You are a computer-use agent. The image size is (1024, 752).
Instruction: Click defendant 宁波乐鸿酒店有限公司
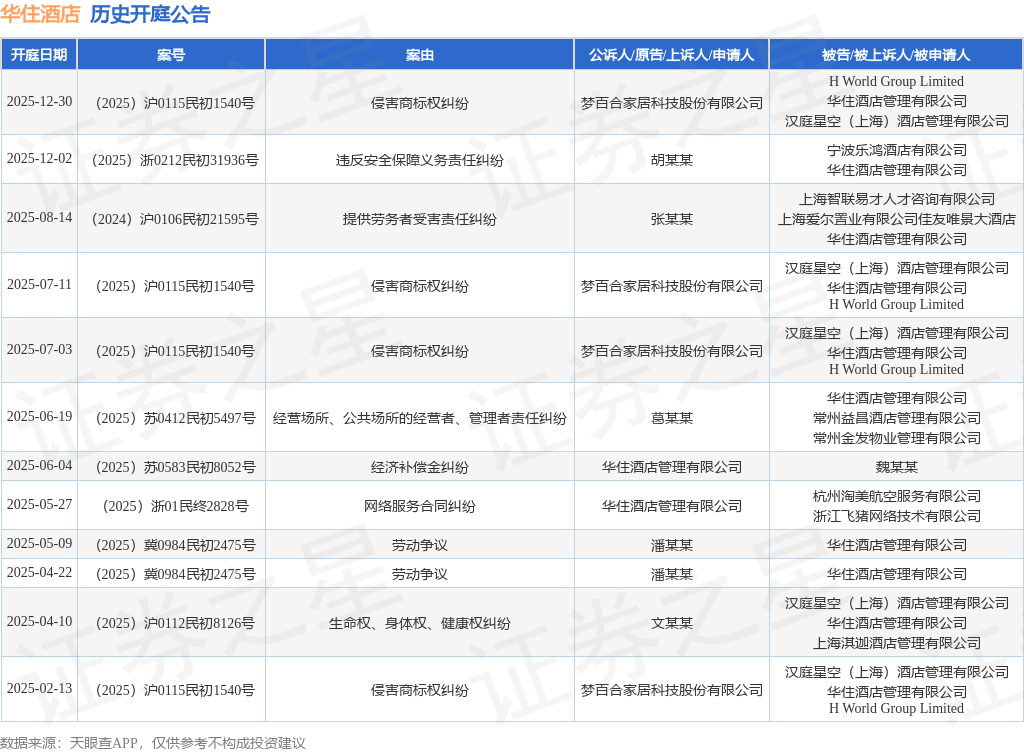897,150
